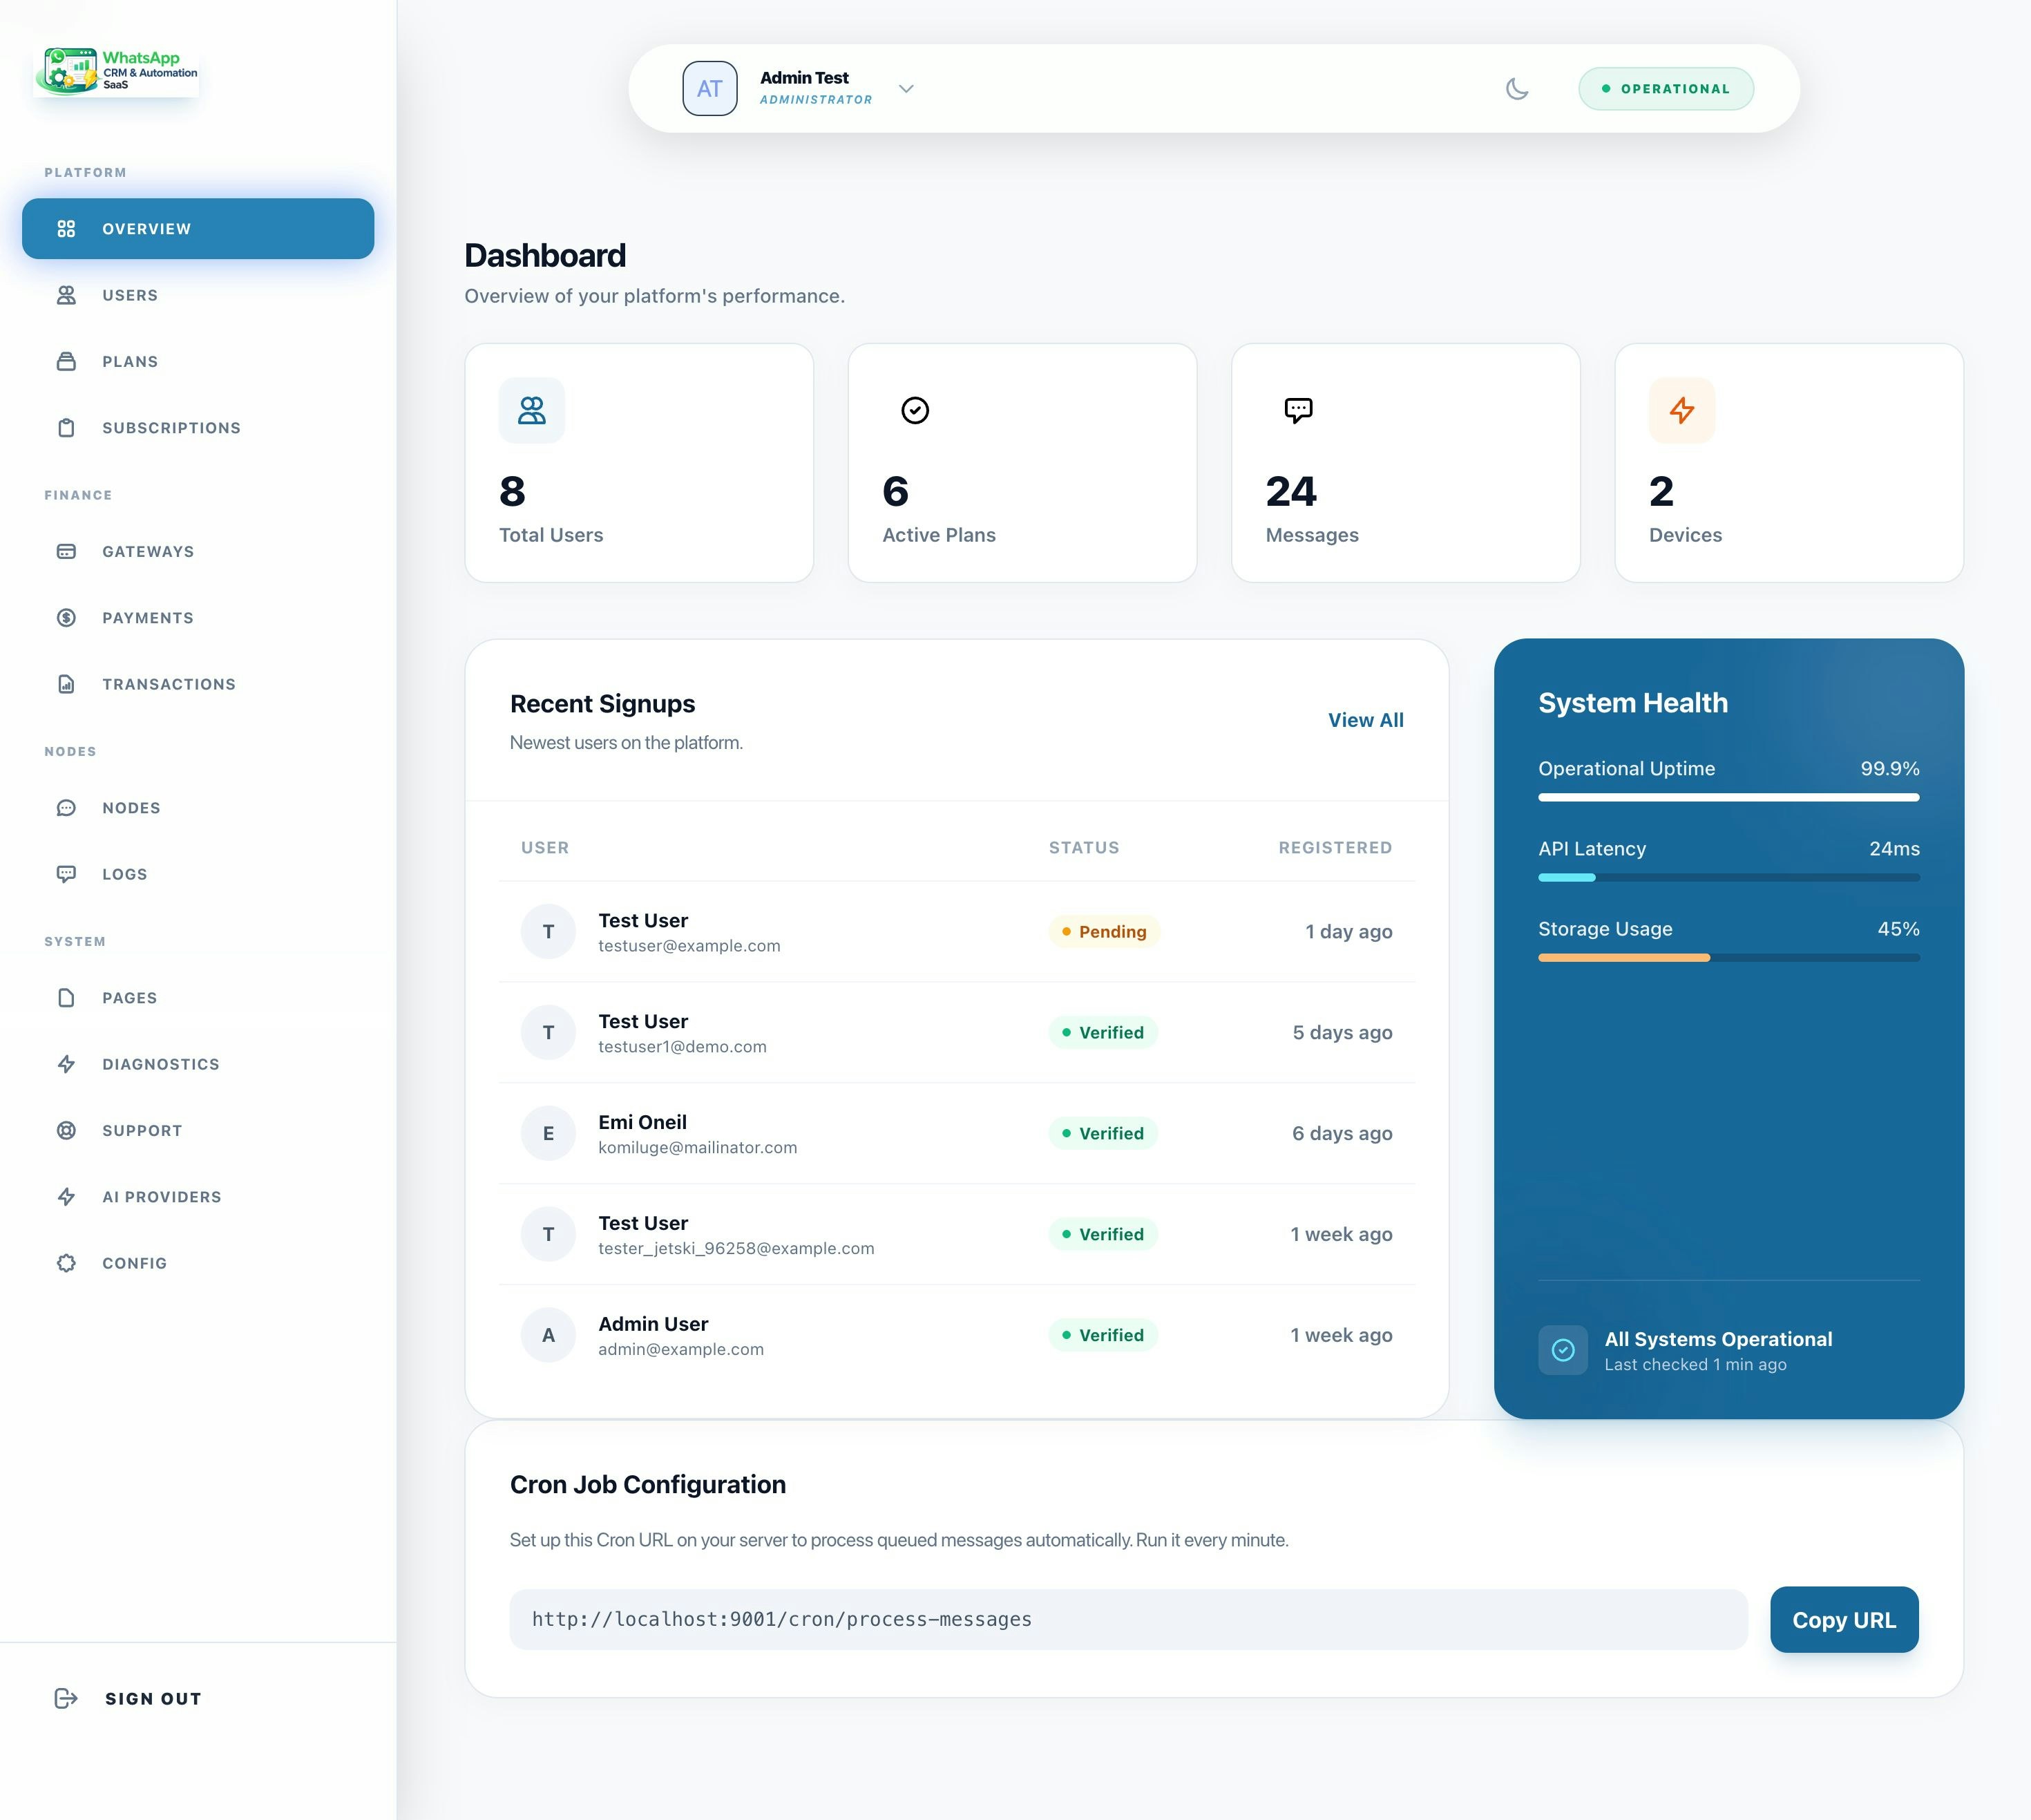Go to the Diagnostics page
The width and height of the screenshot is (2031, 1820).
198,1064
